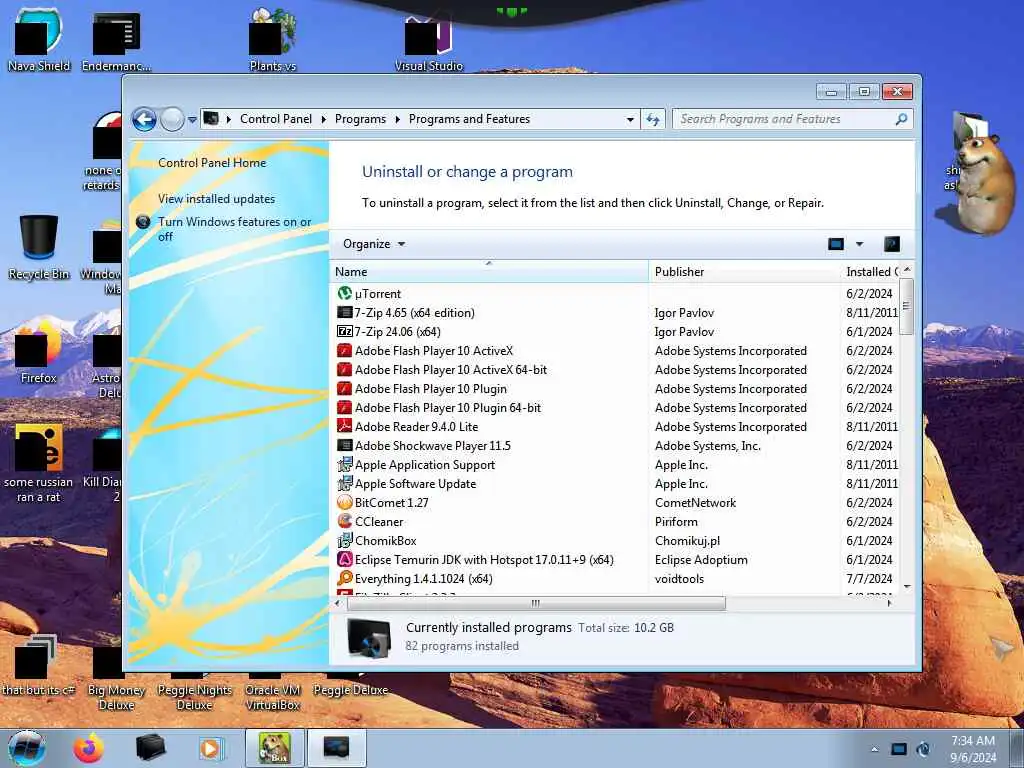Select the Firefox desktop shortcut
This screenshot has height=768, width=1024.
click(39, 351)
